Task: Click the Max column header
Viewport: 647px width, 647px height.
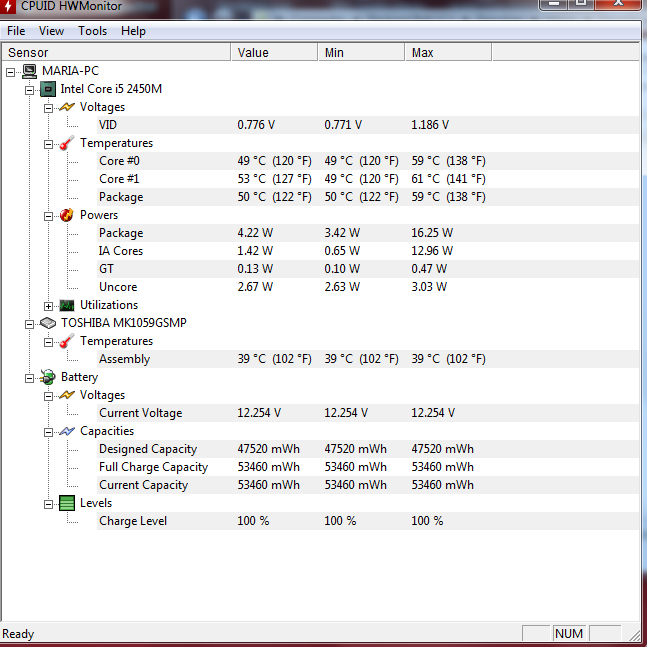Action: pyautogui.click(x=449, y=52)
